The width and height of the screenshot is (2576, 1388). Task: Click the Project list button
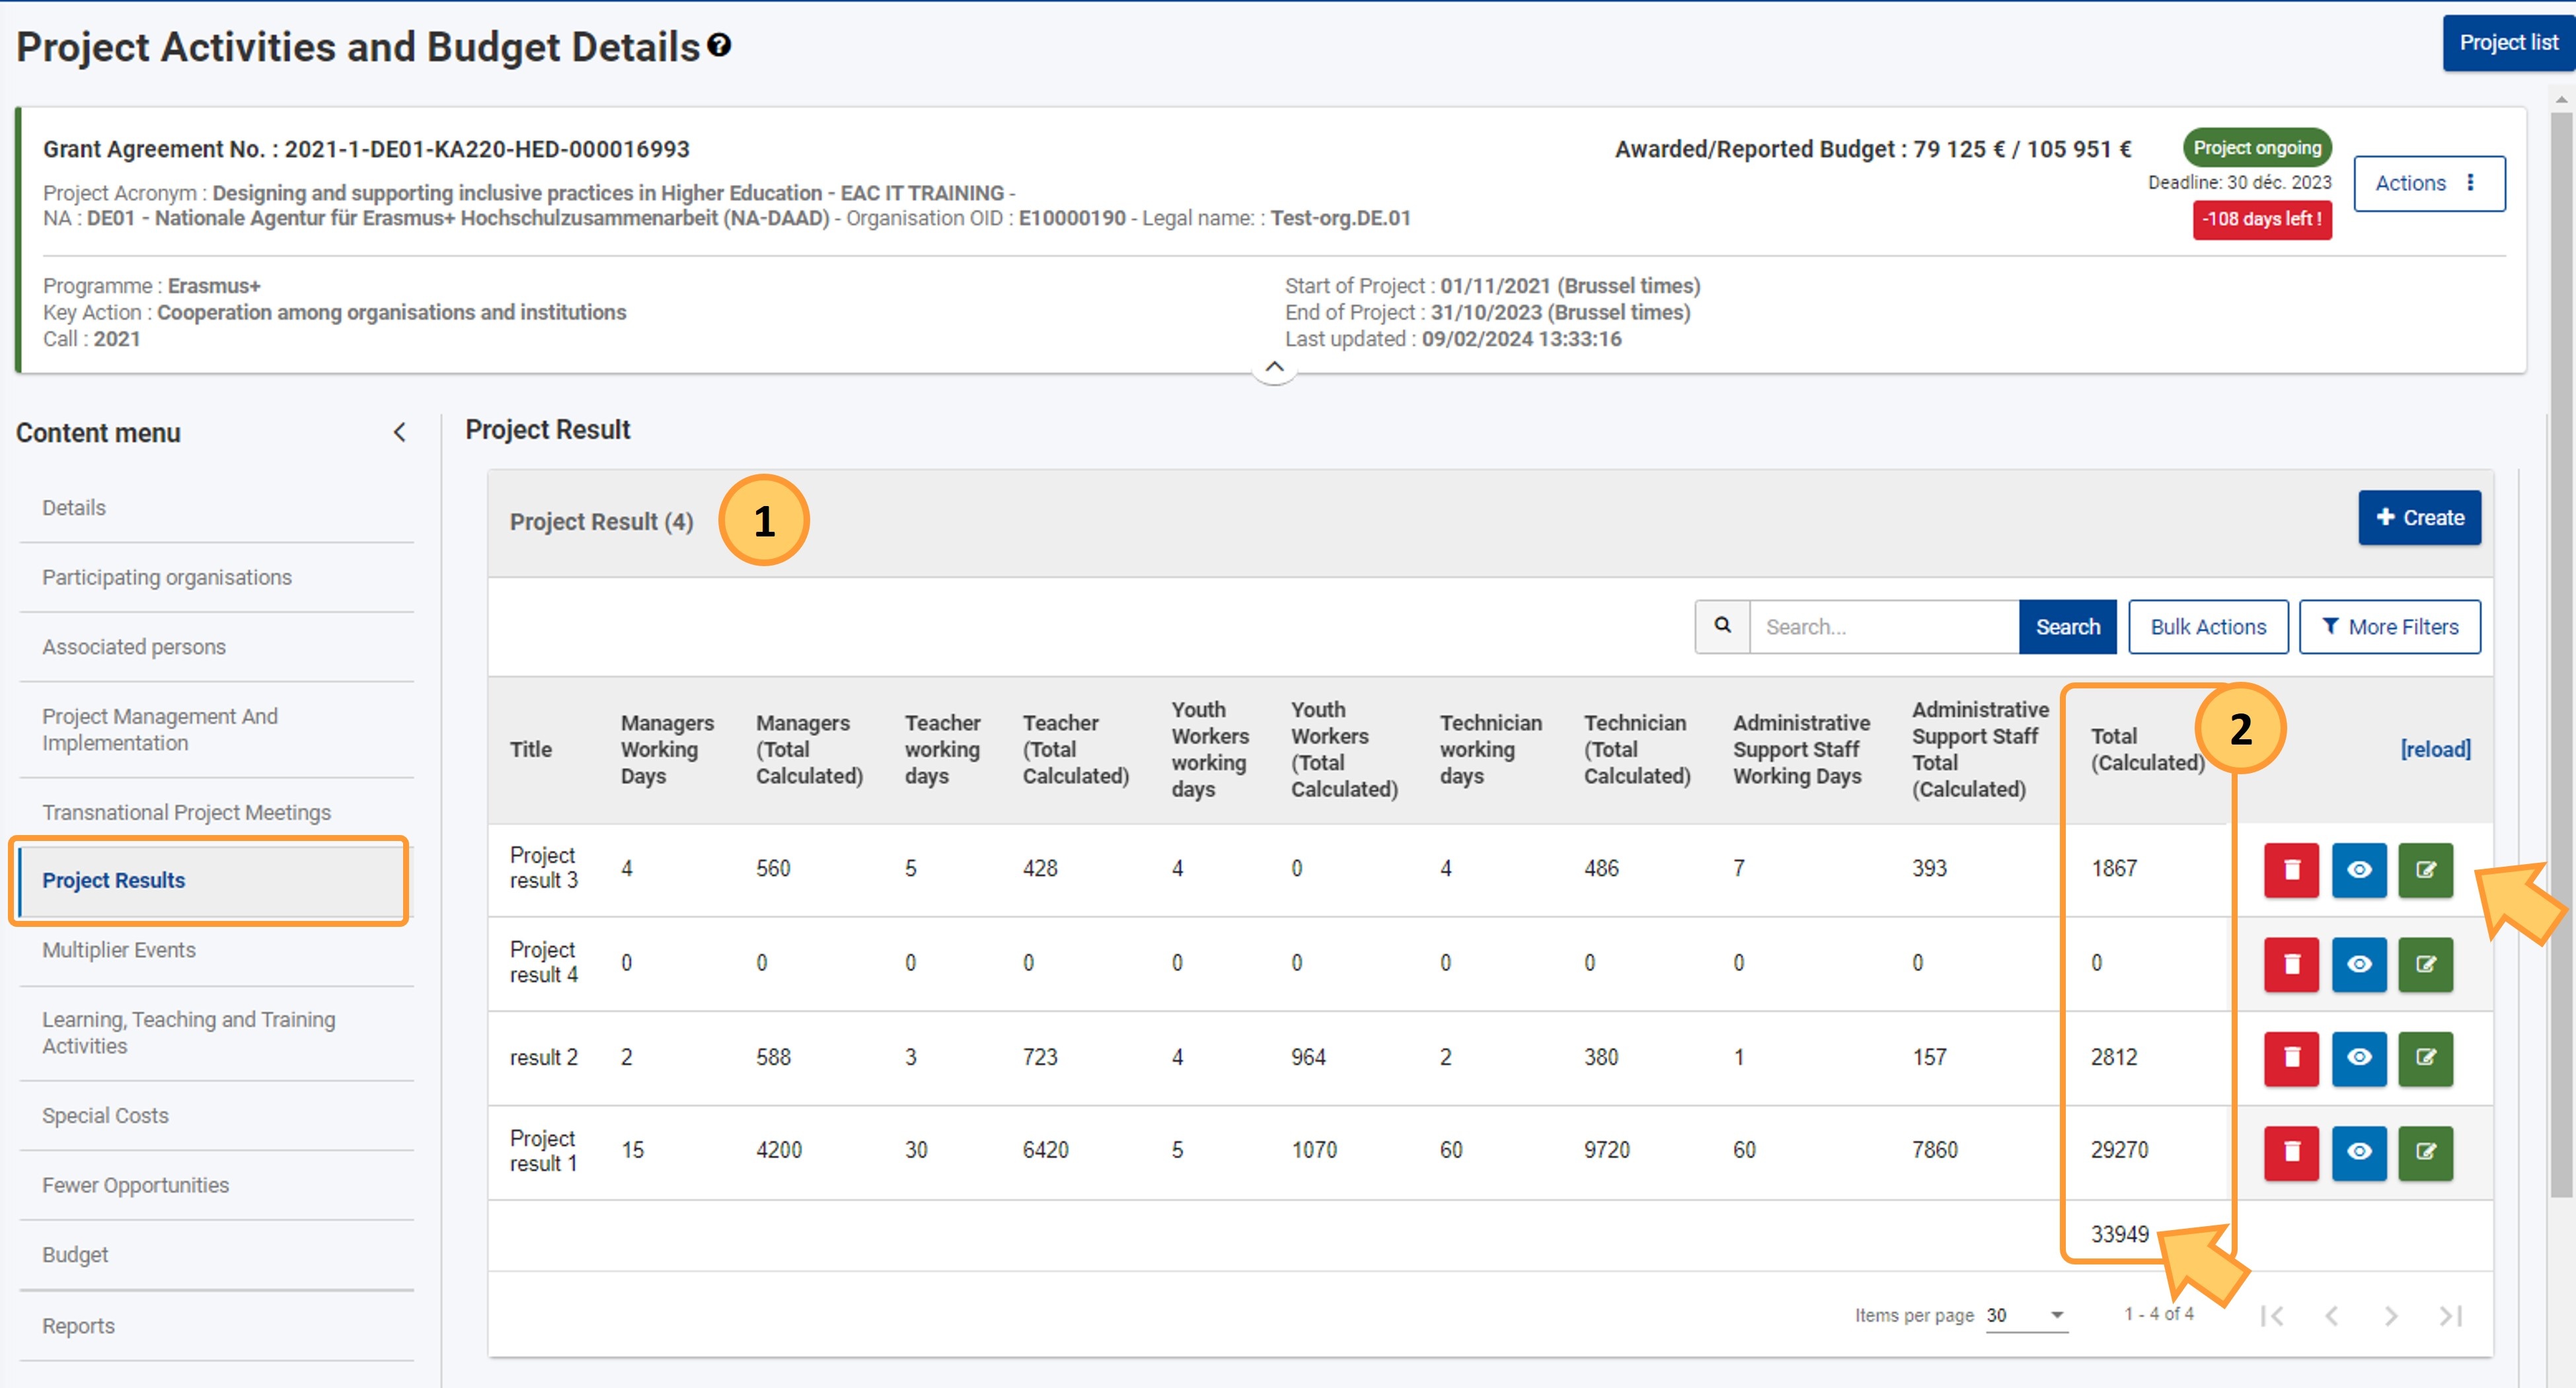(2509, 43)
